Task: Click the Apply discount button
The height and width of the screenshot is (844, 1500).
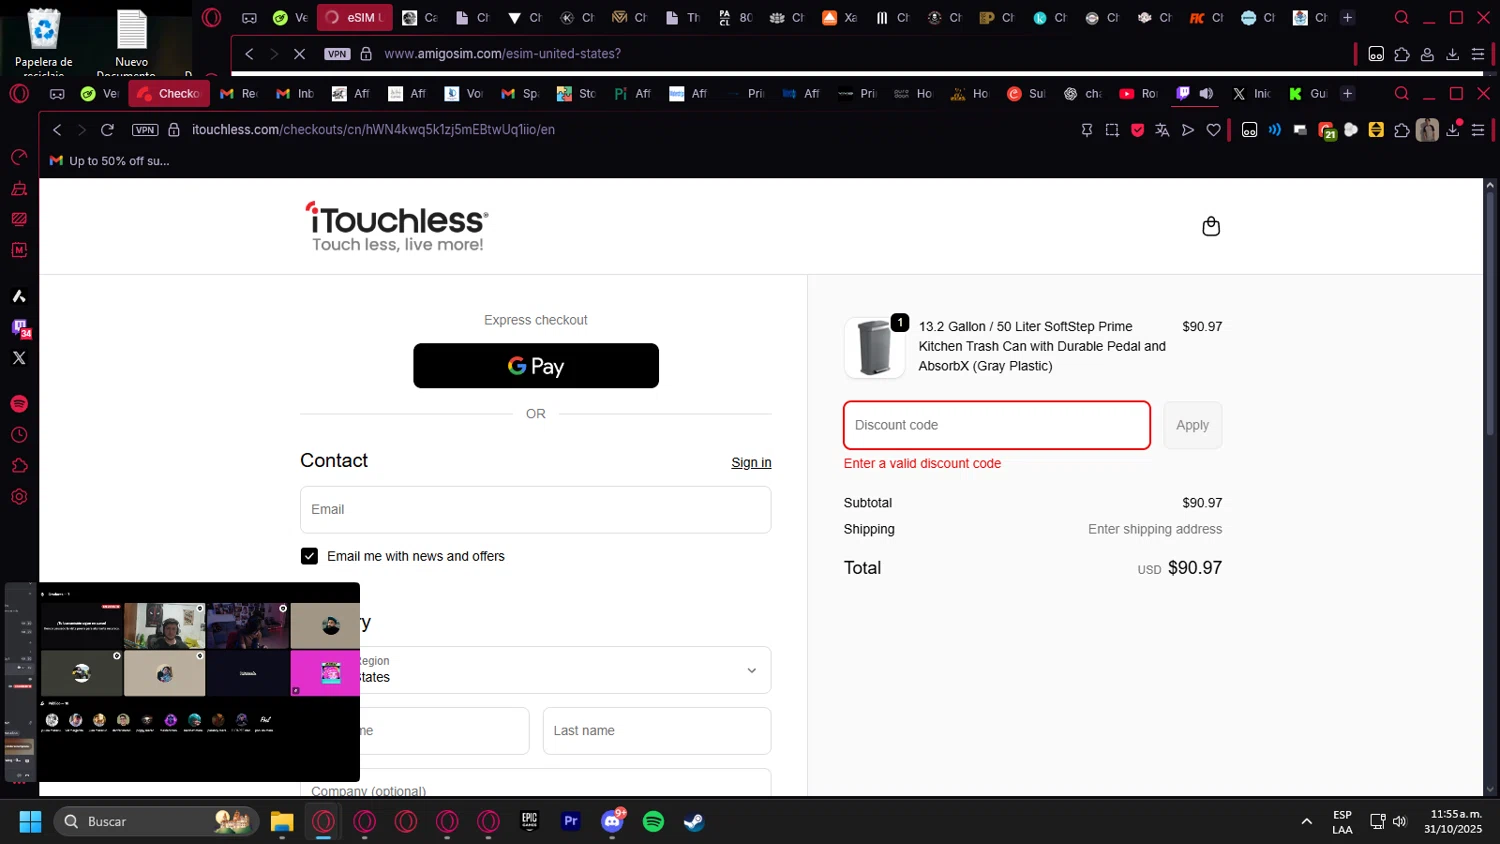Action: tap(1192, 425)
